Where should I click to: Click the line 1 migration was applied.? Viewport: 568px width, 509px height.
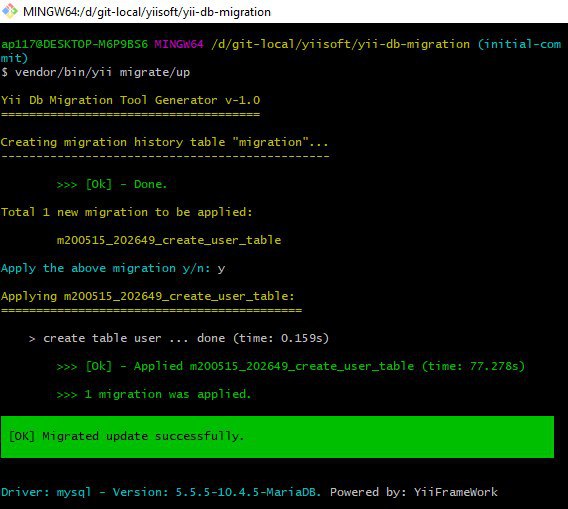(154, 394)
